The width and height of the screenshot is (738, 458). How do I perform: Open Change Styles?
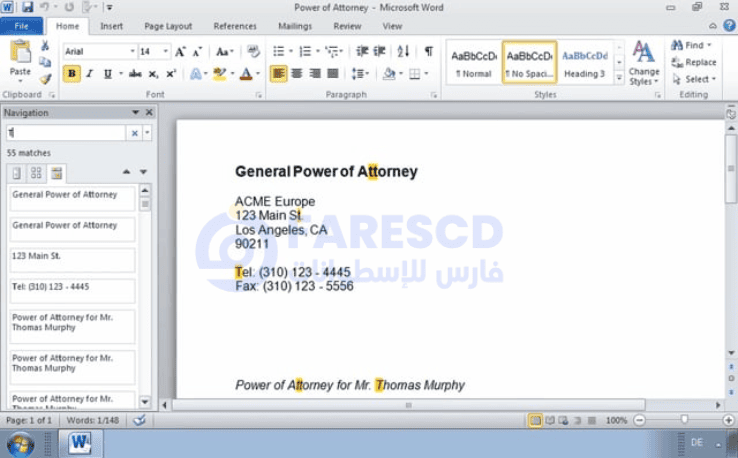coord(643,63)
